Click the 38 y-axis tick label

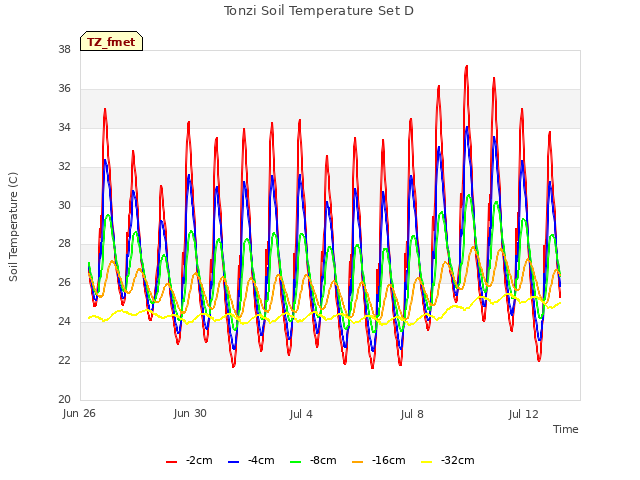click(x=64, y=49)
